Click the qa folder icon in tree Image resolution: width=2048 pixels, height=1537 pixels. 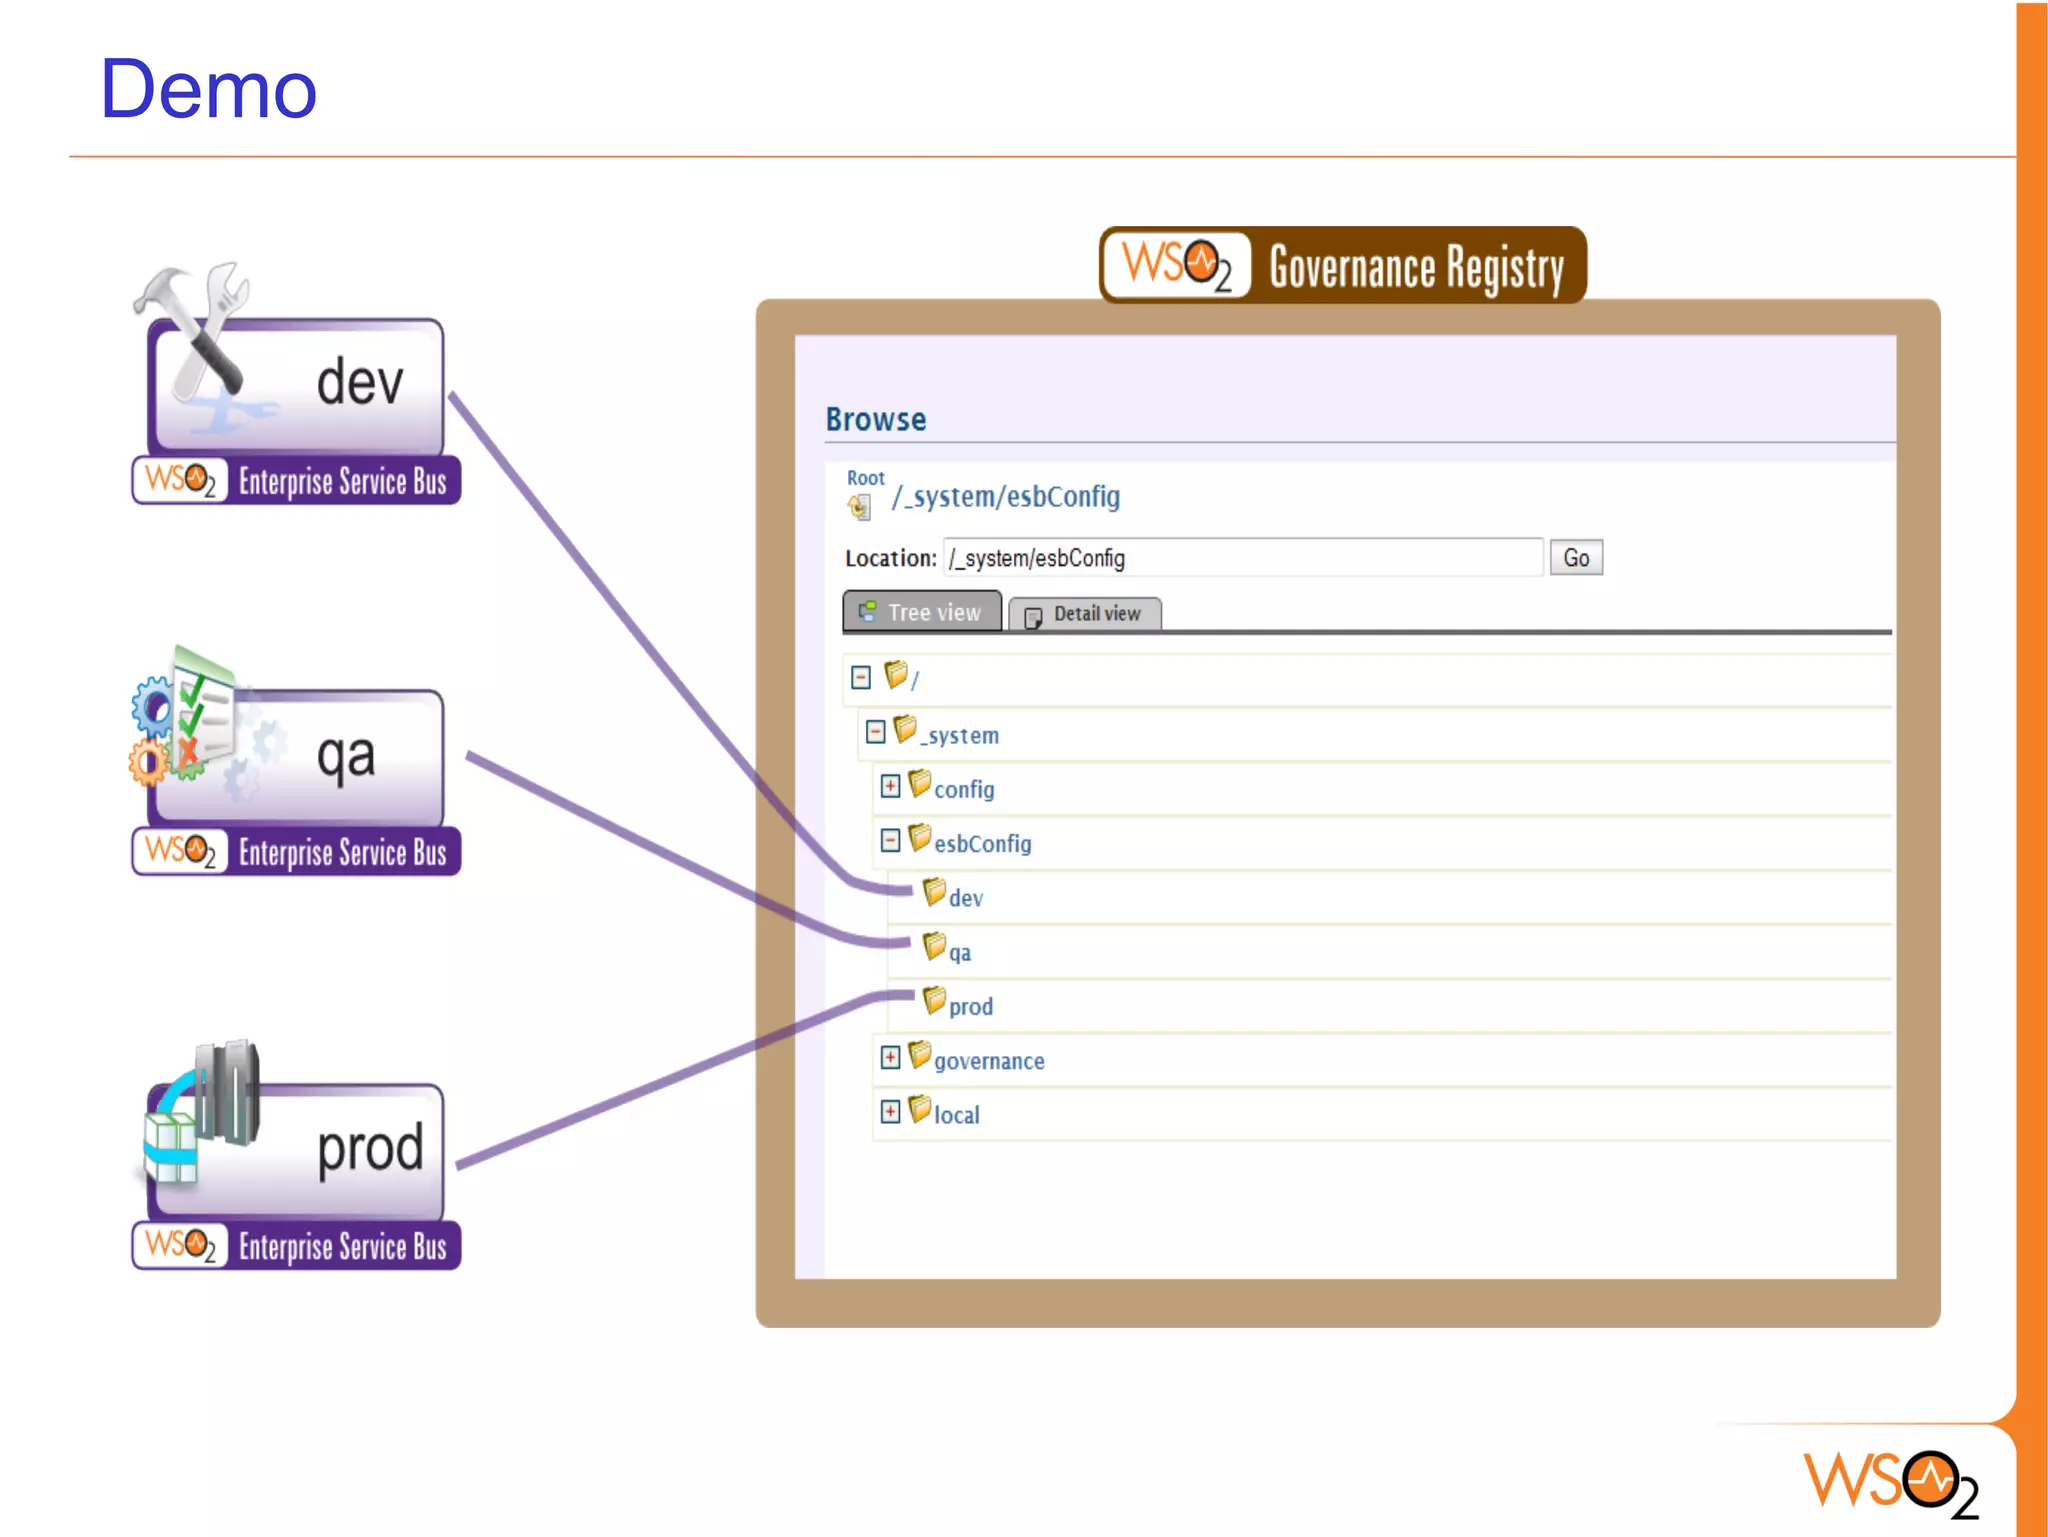pyautogui.click(x=934, y=946)
